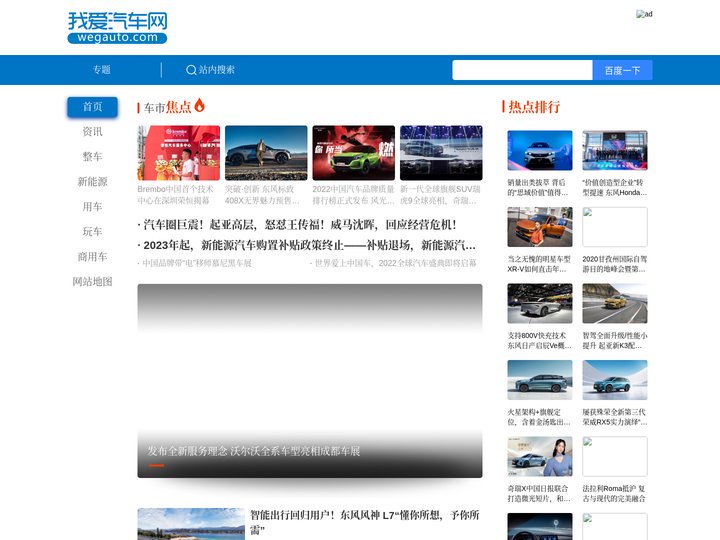Screen dimensions: 720x540
Task: Open the link 法拉利Roma抵沪 复古与现代
Action: 614,494
